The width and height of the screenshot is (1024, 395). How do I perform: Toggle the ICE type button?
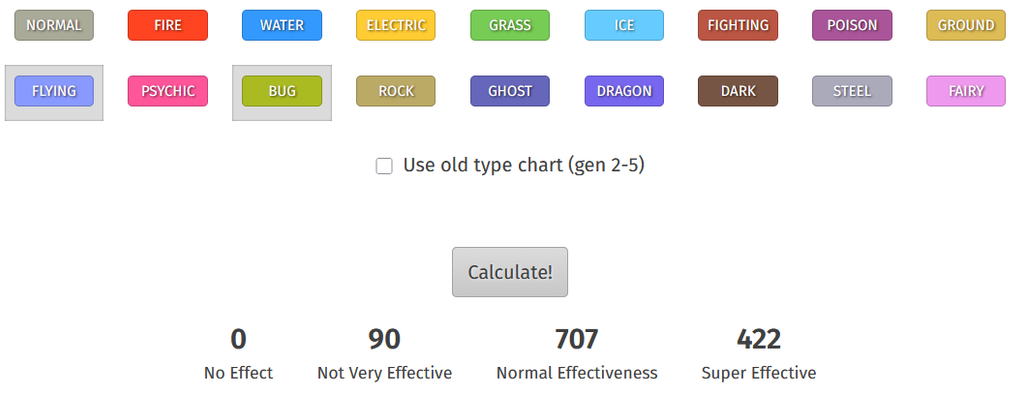point(624,25)
